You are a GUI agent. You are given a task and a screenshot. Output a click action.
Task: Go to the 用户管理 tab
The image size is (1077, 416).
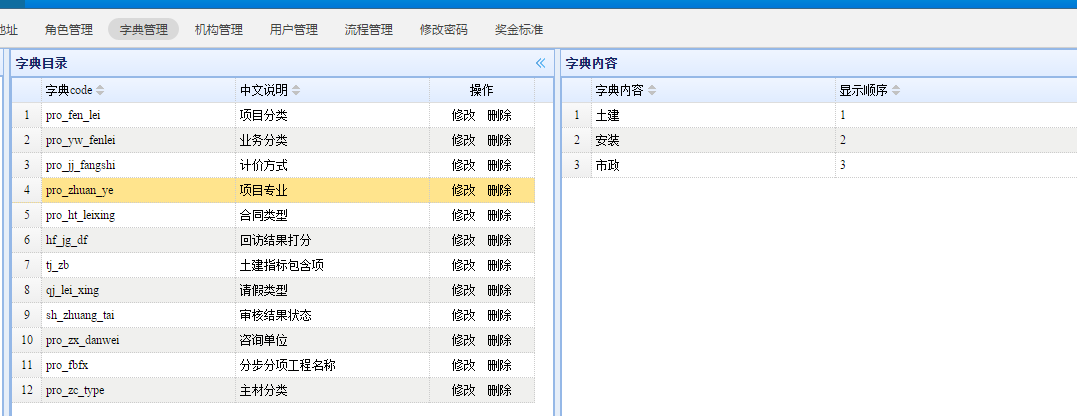coord(294,30)
